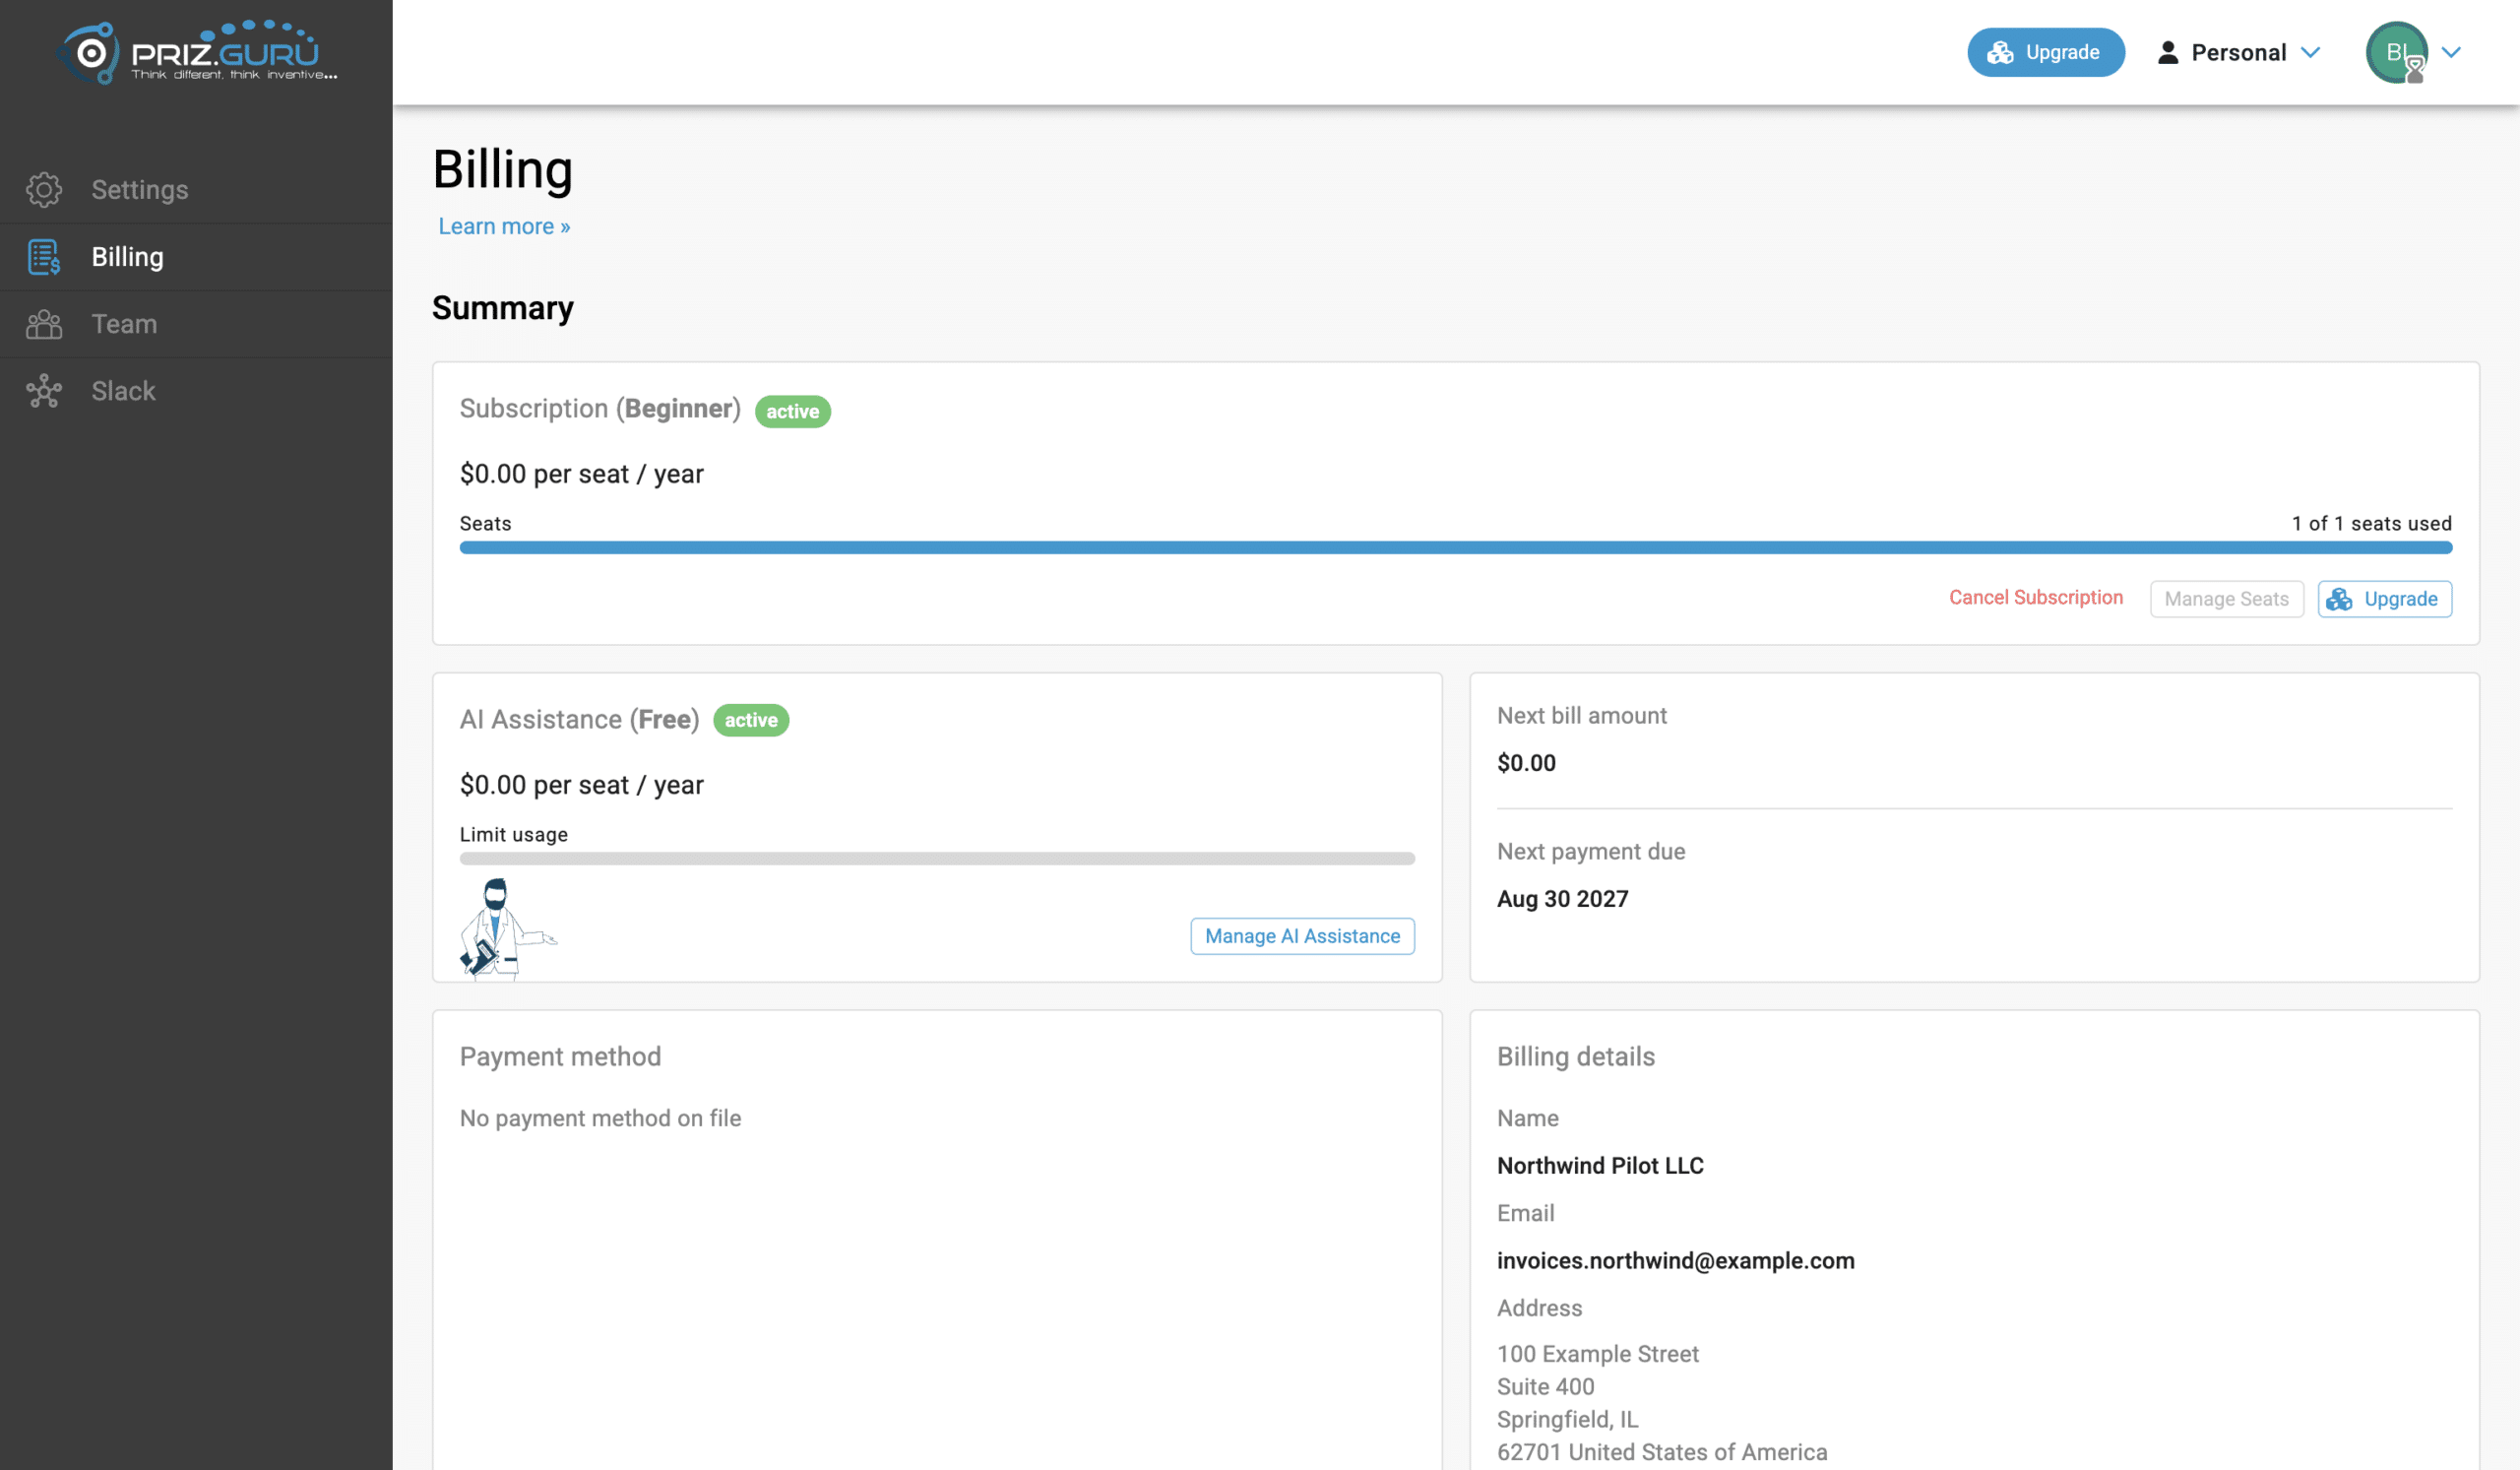Go to Team in the sidebar
2520x1470 pixels.
point(196,324)
